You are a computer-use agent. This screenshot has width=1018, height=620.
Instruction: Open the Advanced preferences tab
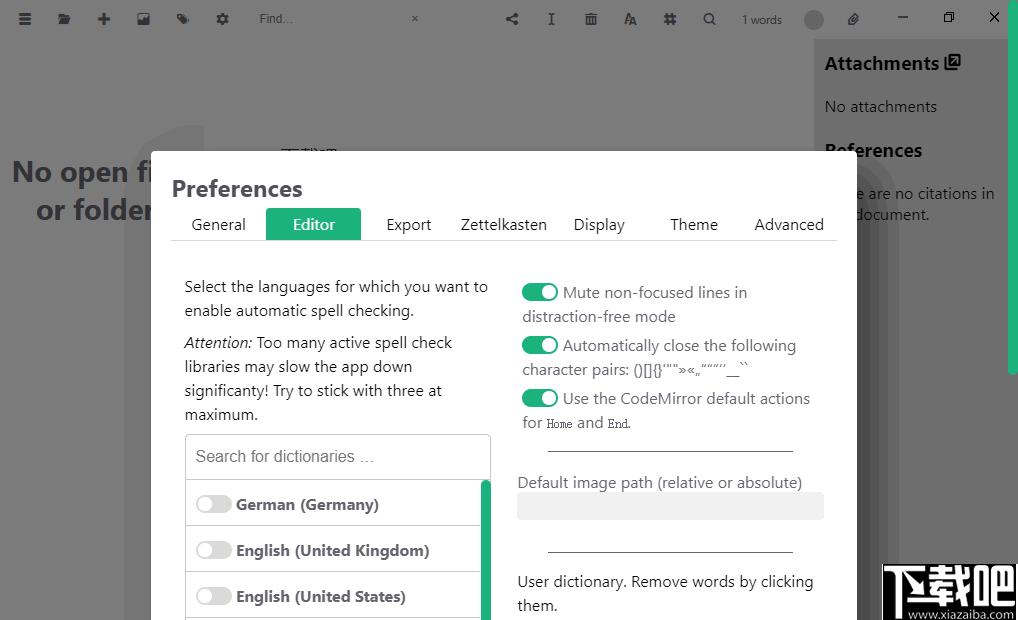(789, 225)
